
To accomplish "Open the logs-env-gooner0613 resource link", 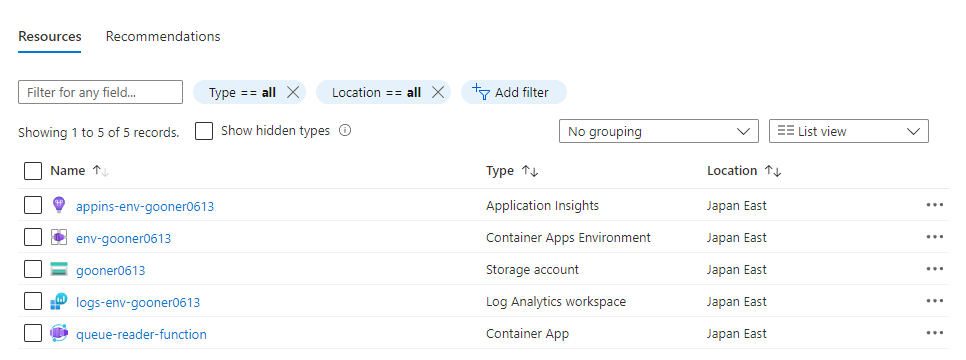I will point(138,303).
